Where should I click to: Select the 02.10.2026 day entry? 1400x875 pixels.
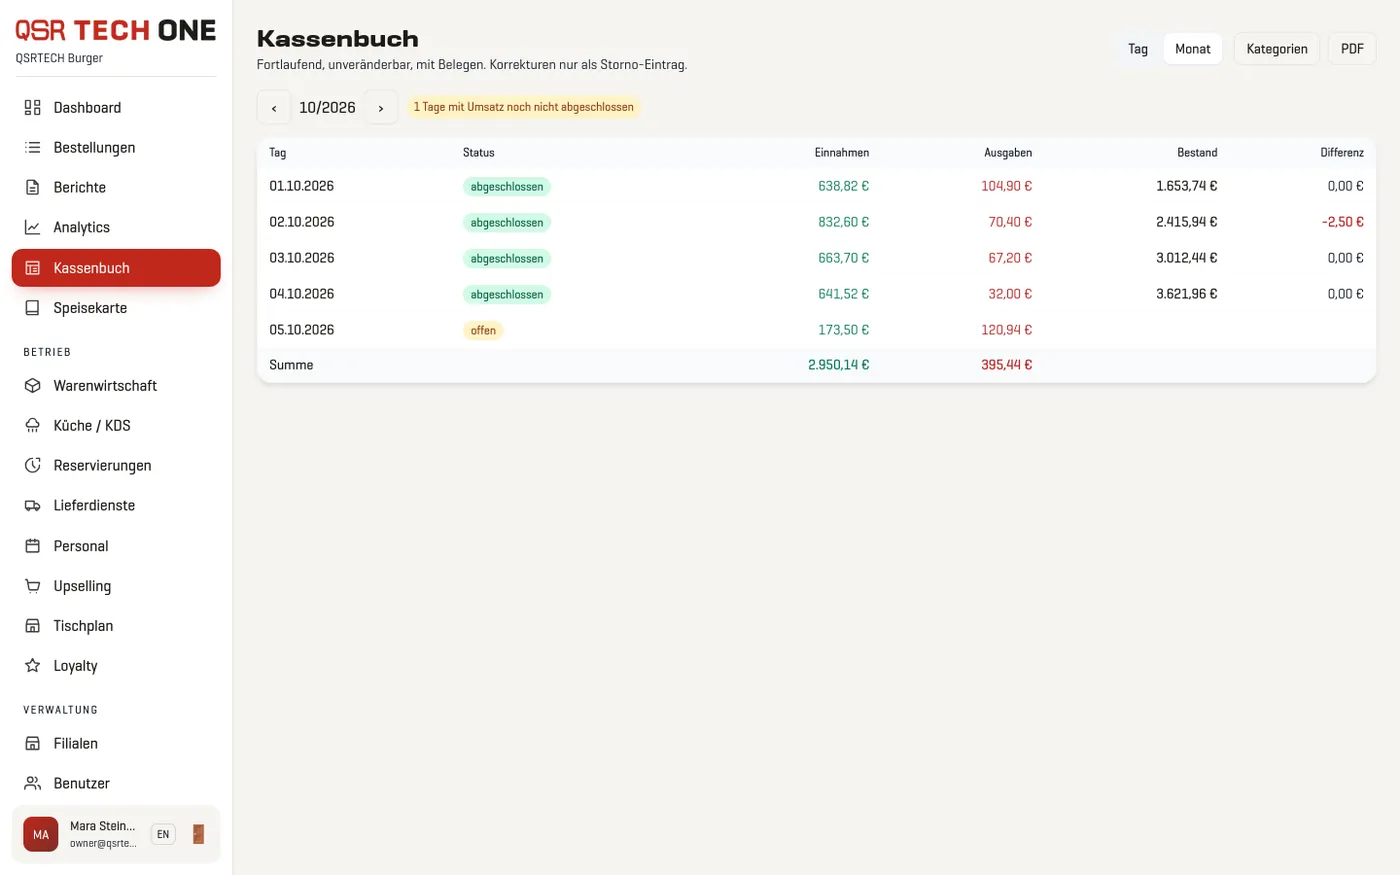tap(816, 222)
